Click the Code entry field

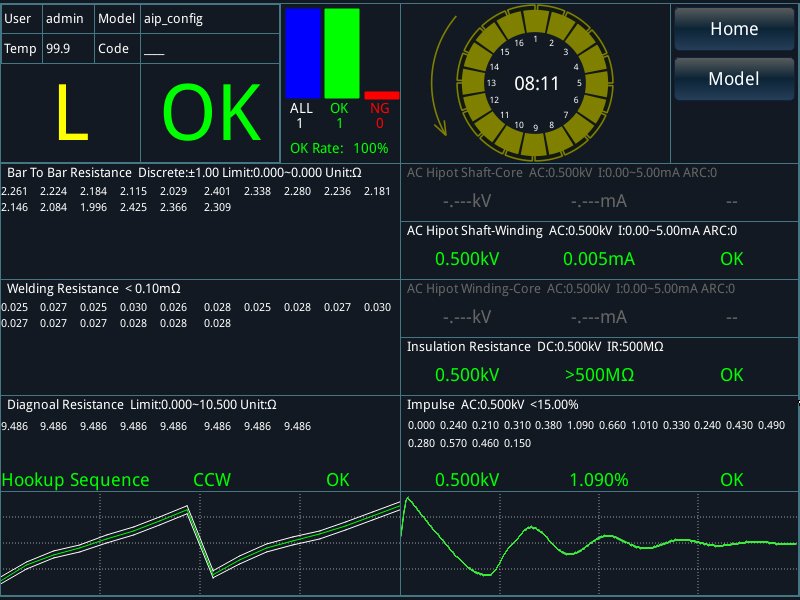(x=210, y=49)
